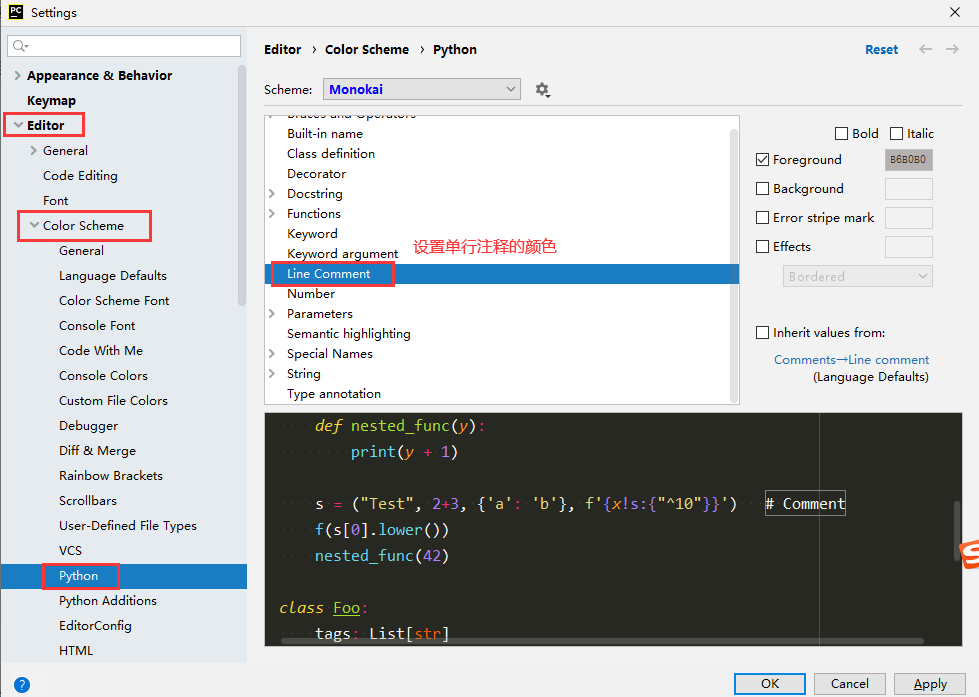979x697 pixels.
Task: Open the help question mark icon
Action: pyautogui.click(x=22, y=685)
